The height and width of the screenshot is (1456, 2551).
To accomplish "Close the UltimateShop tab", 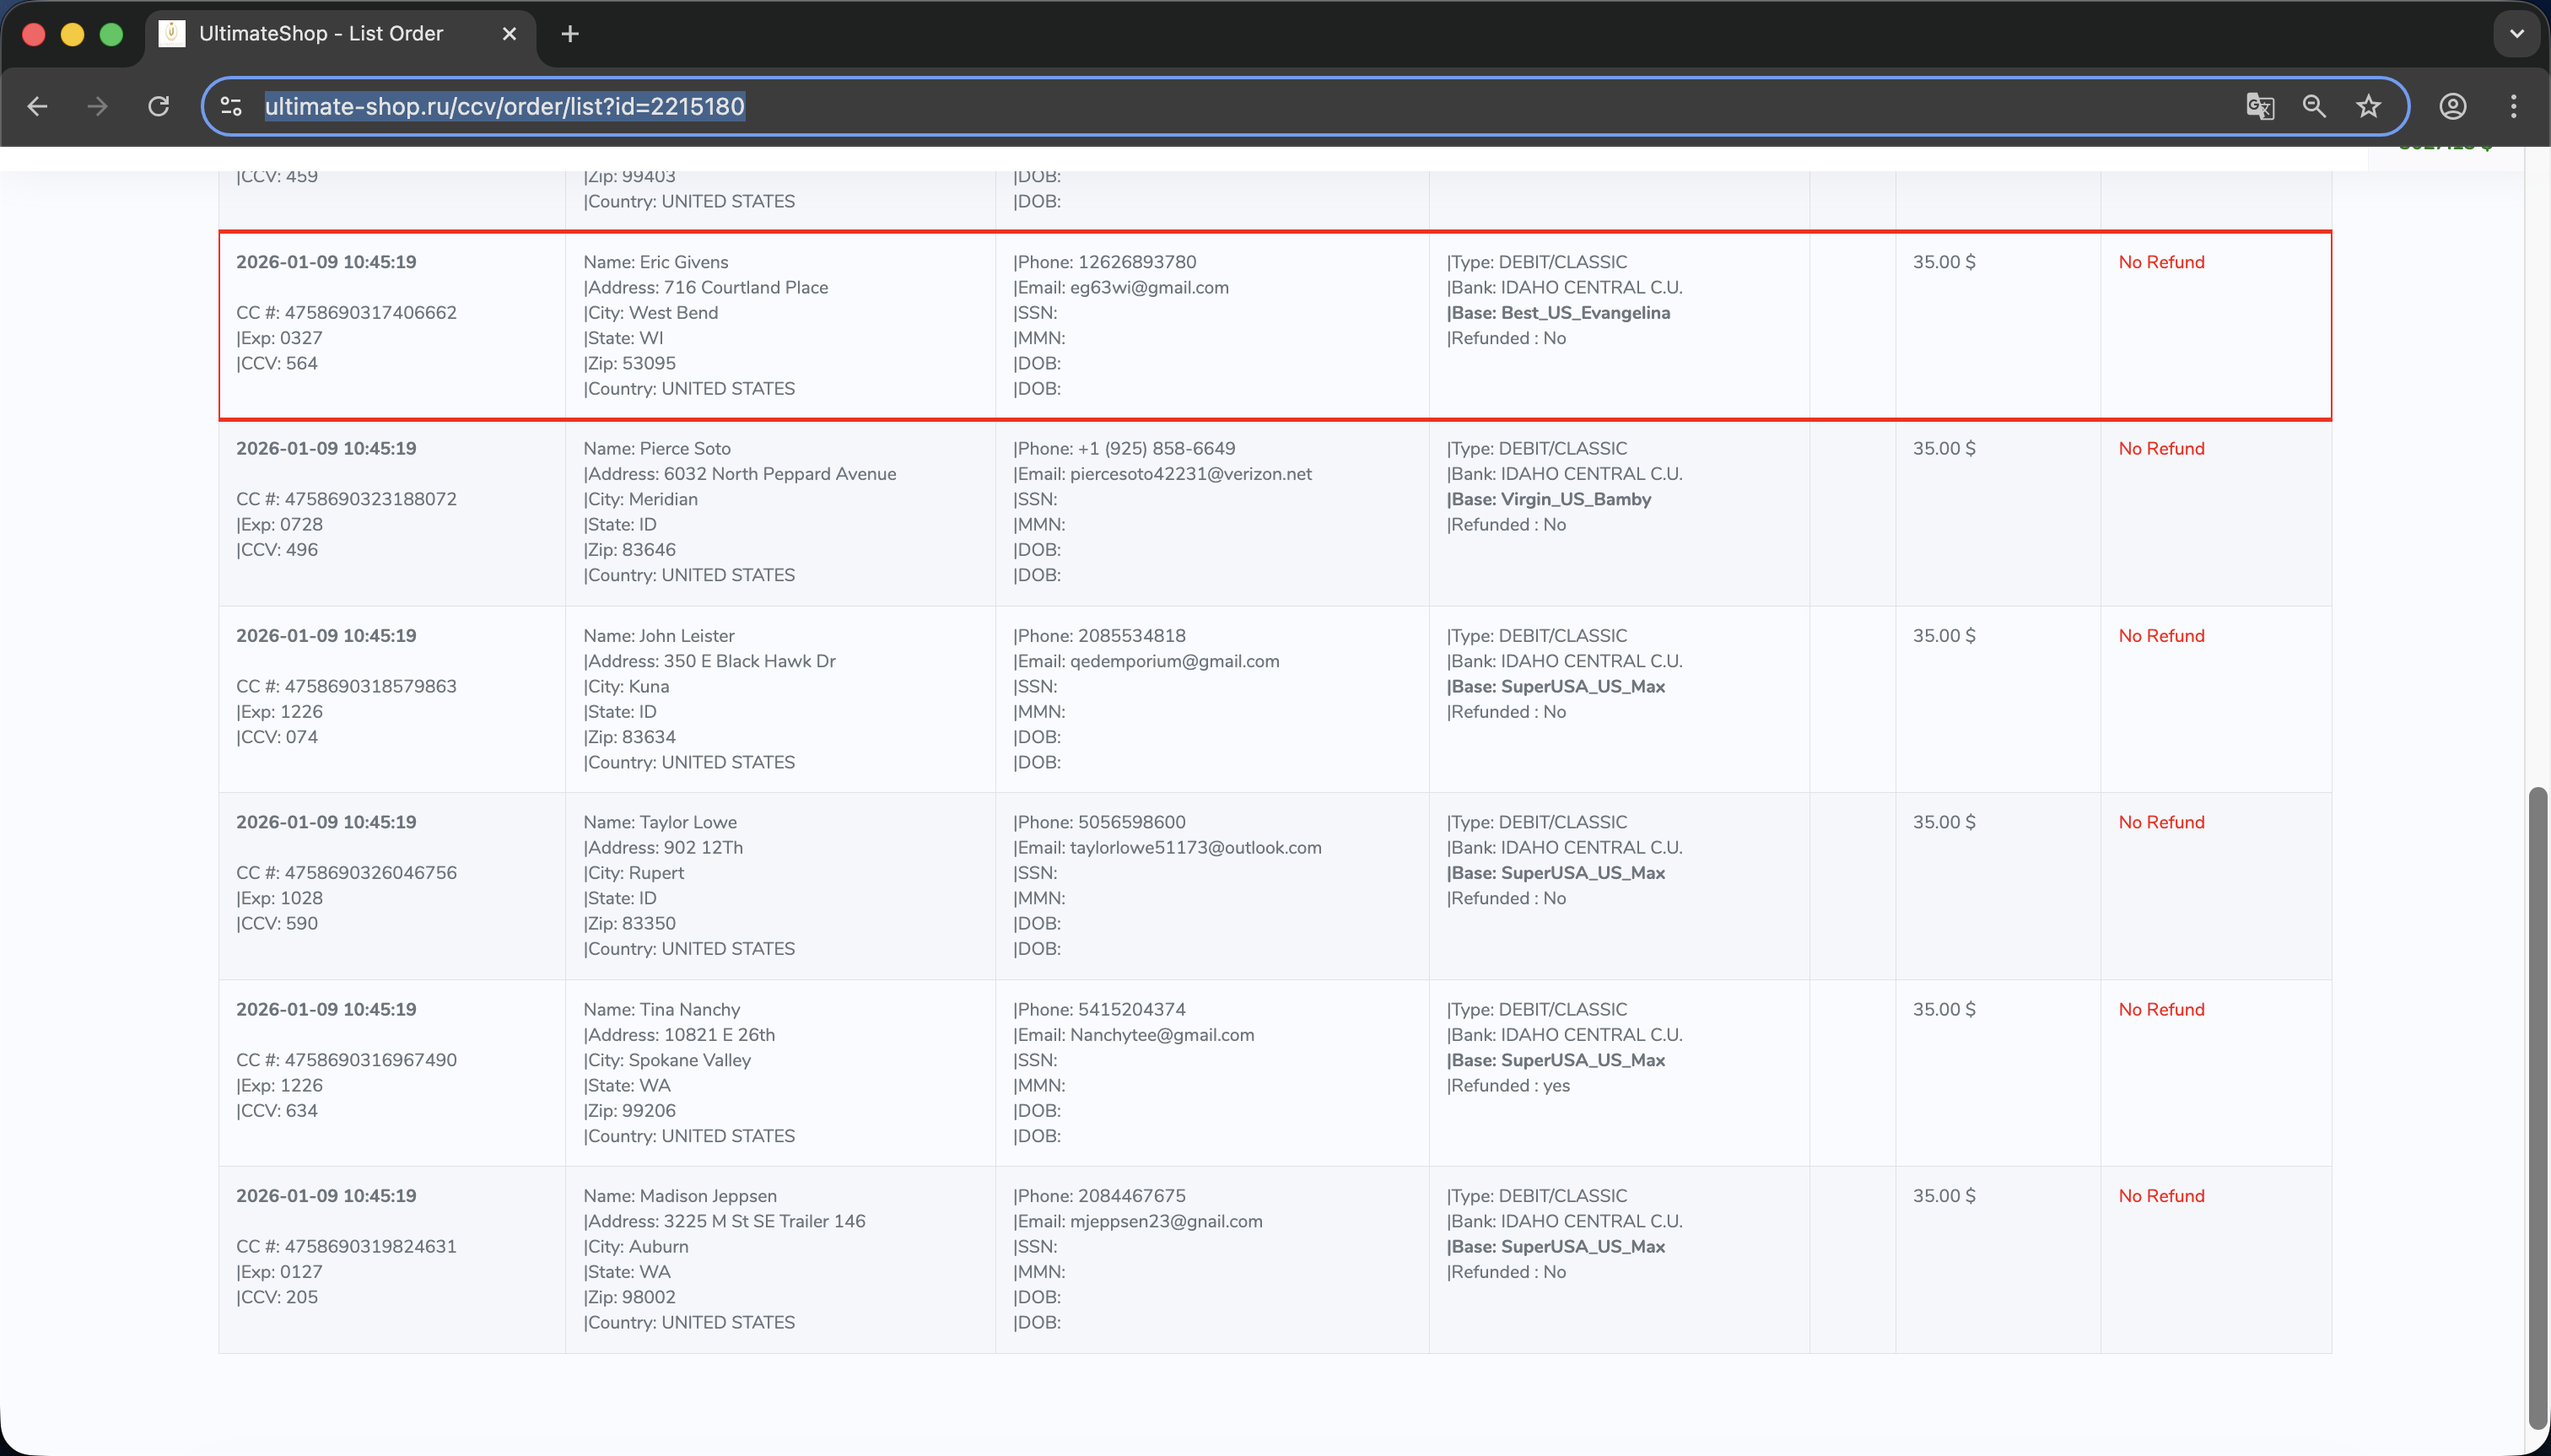I will coord(509,33).
